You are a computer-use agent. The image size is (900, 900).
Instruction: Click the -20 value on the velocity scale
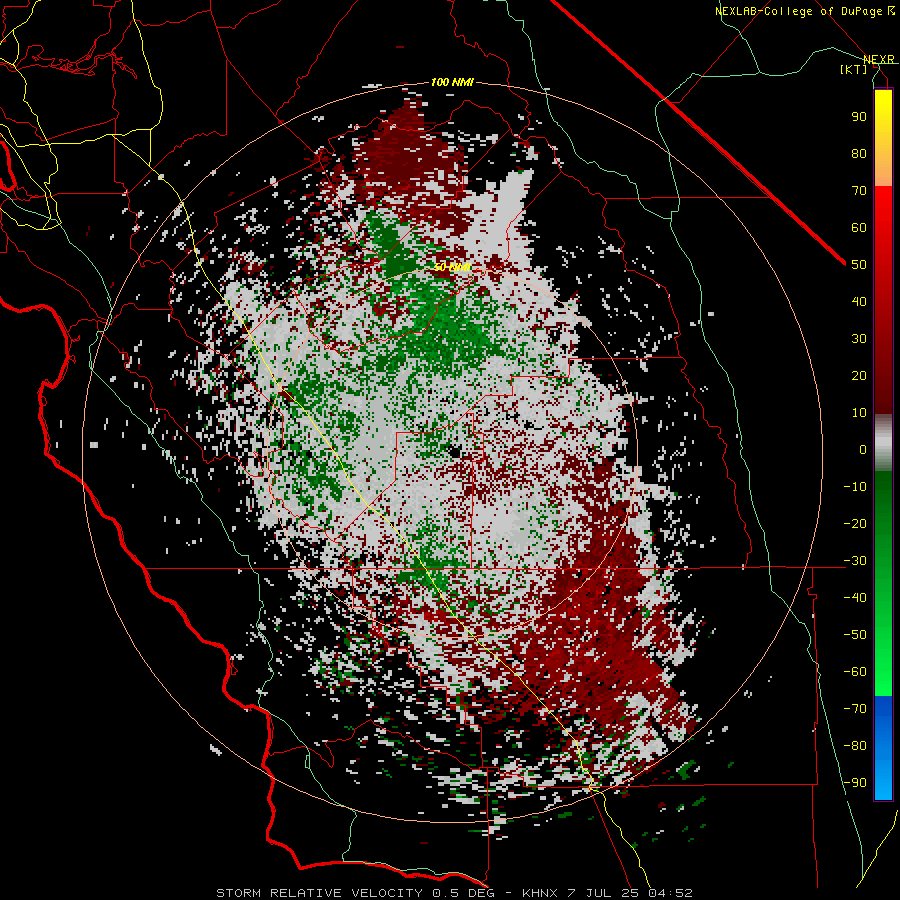[x=855, y=524]
